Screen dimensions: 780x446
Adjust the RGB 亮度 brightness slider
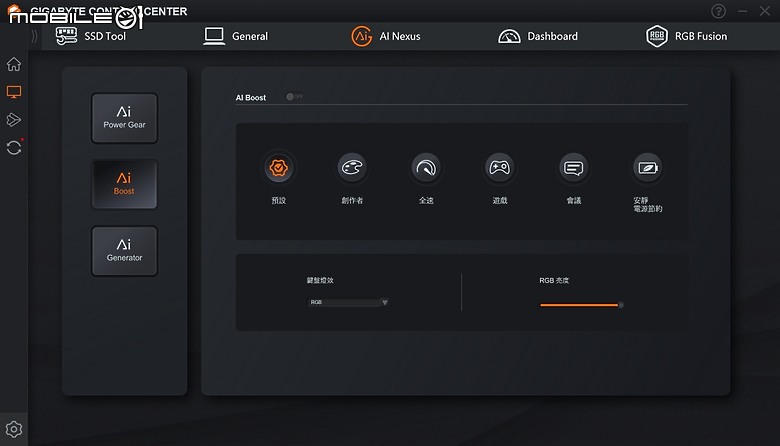[582, 305]
